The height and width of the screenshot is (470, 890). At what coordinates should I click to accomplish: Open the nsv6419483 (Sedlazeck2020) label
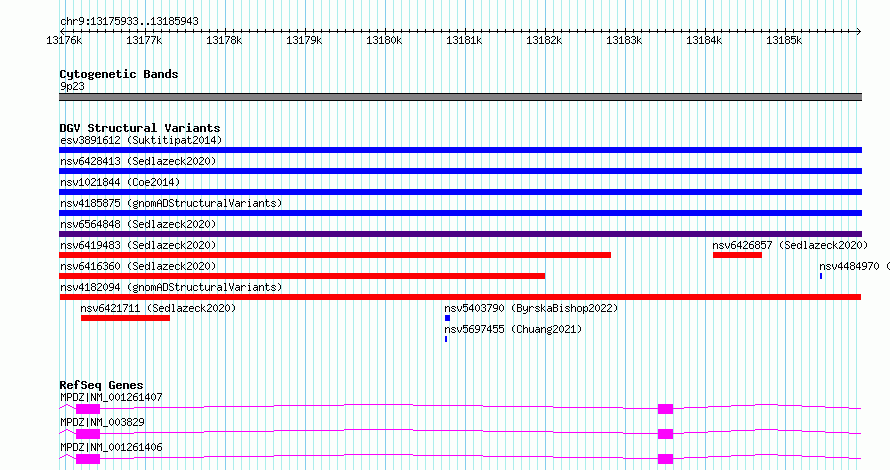click(x=138, y=245)
